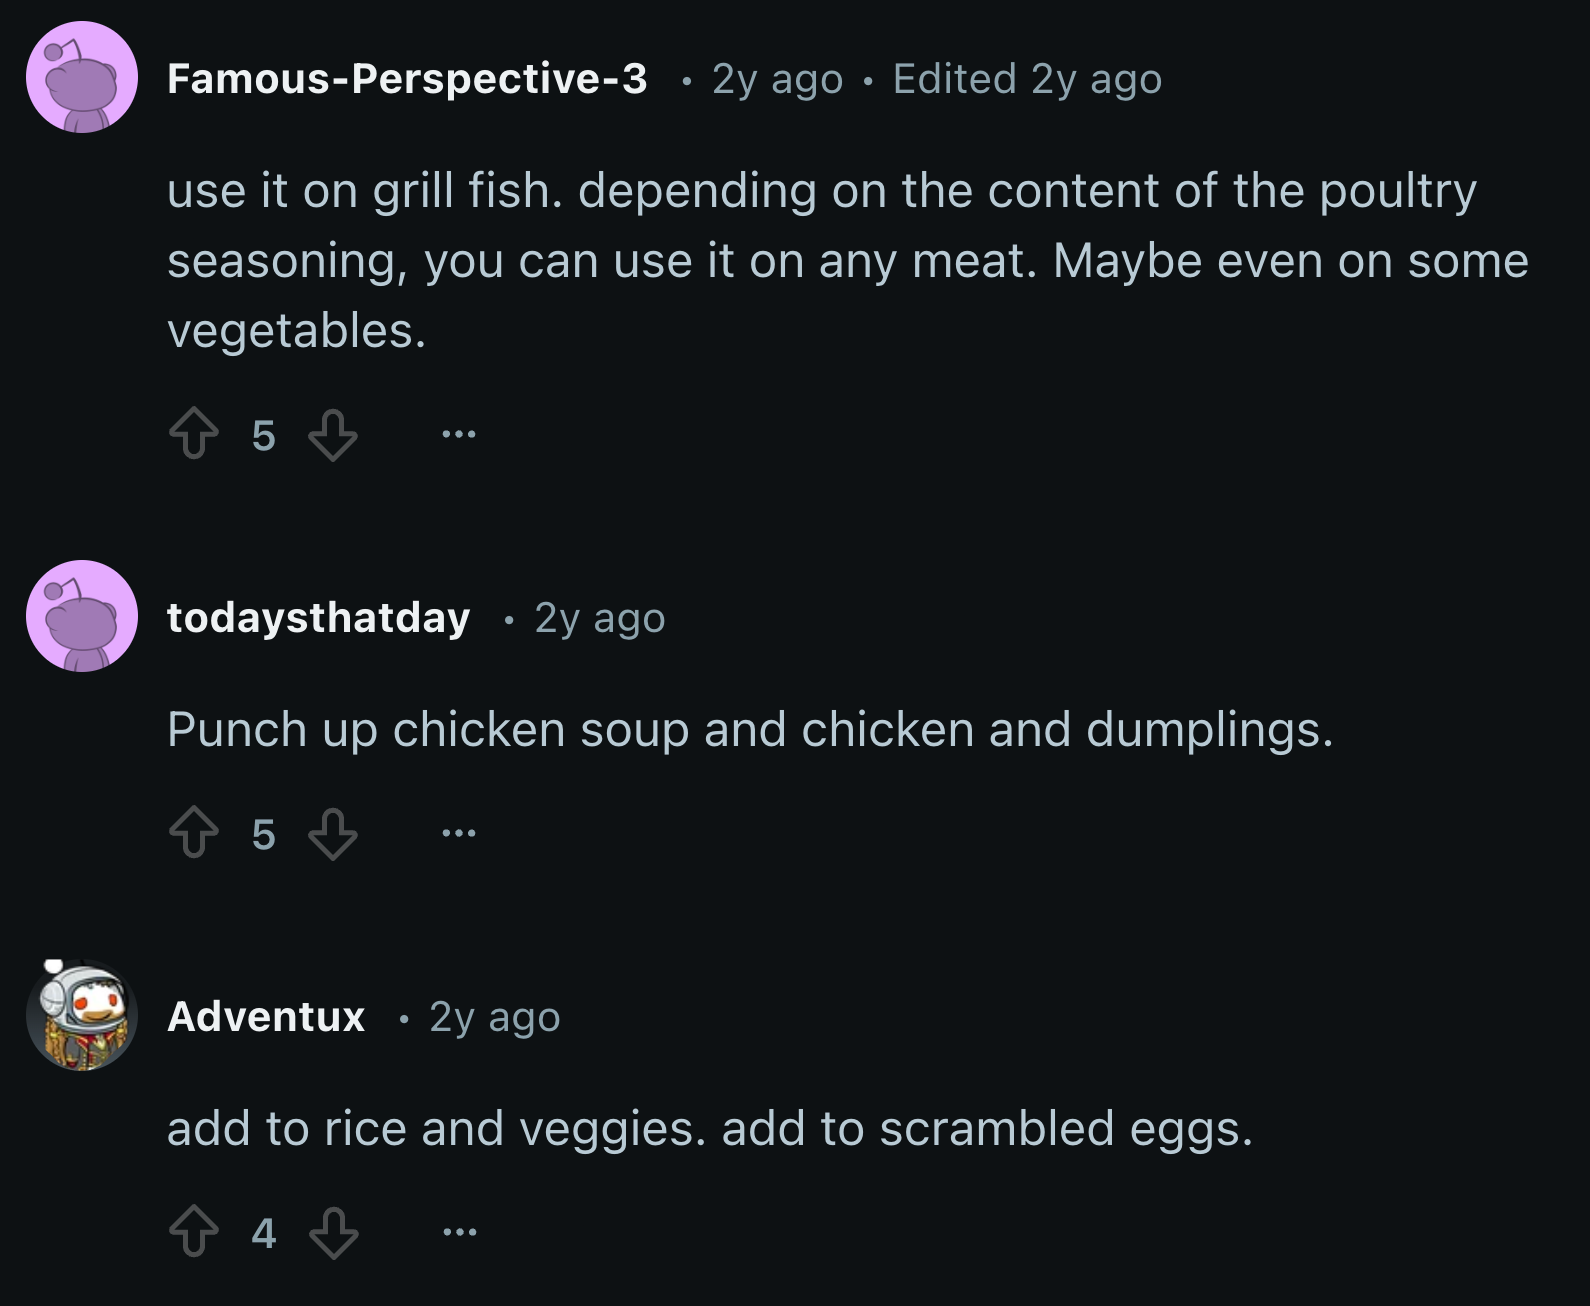
Task: Open more options on Famous-Perspective-3's comment
Action: pos(459,434)
